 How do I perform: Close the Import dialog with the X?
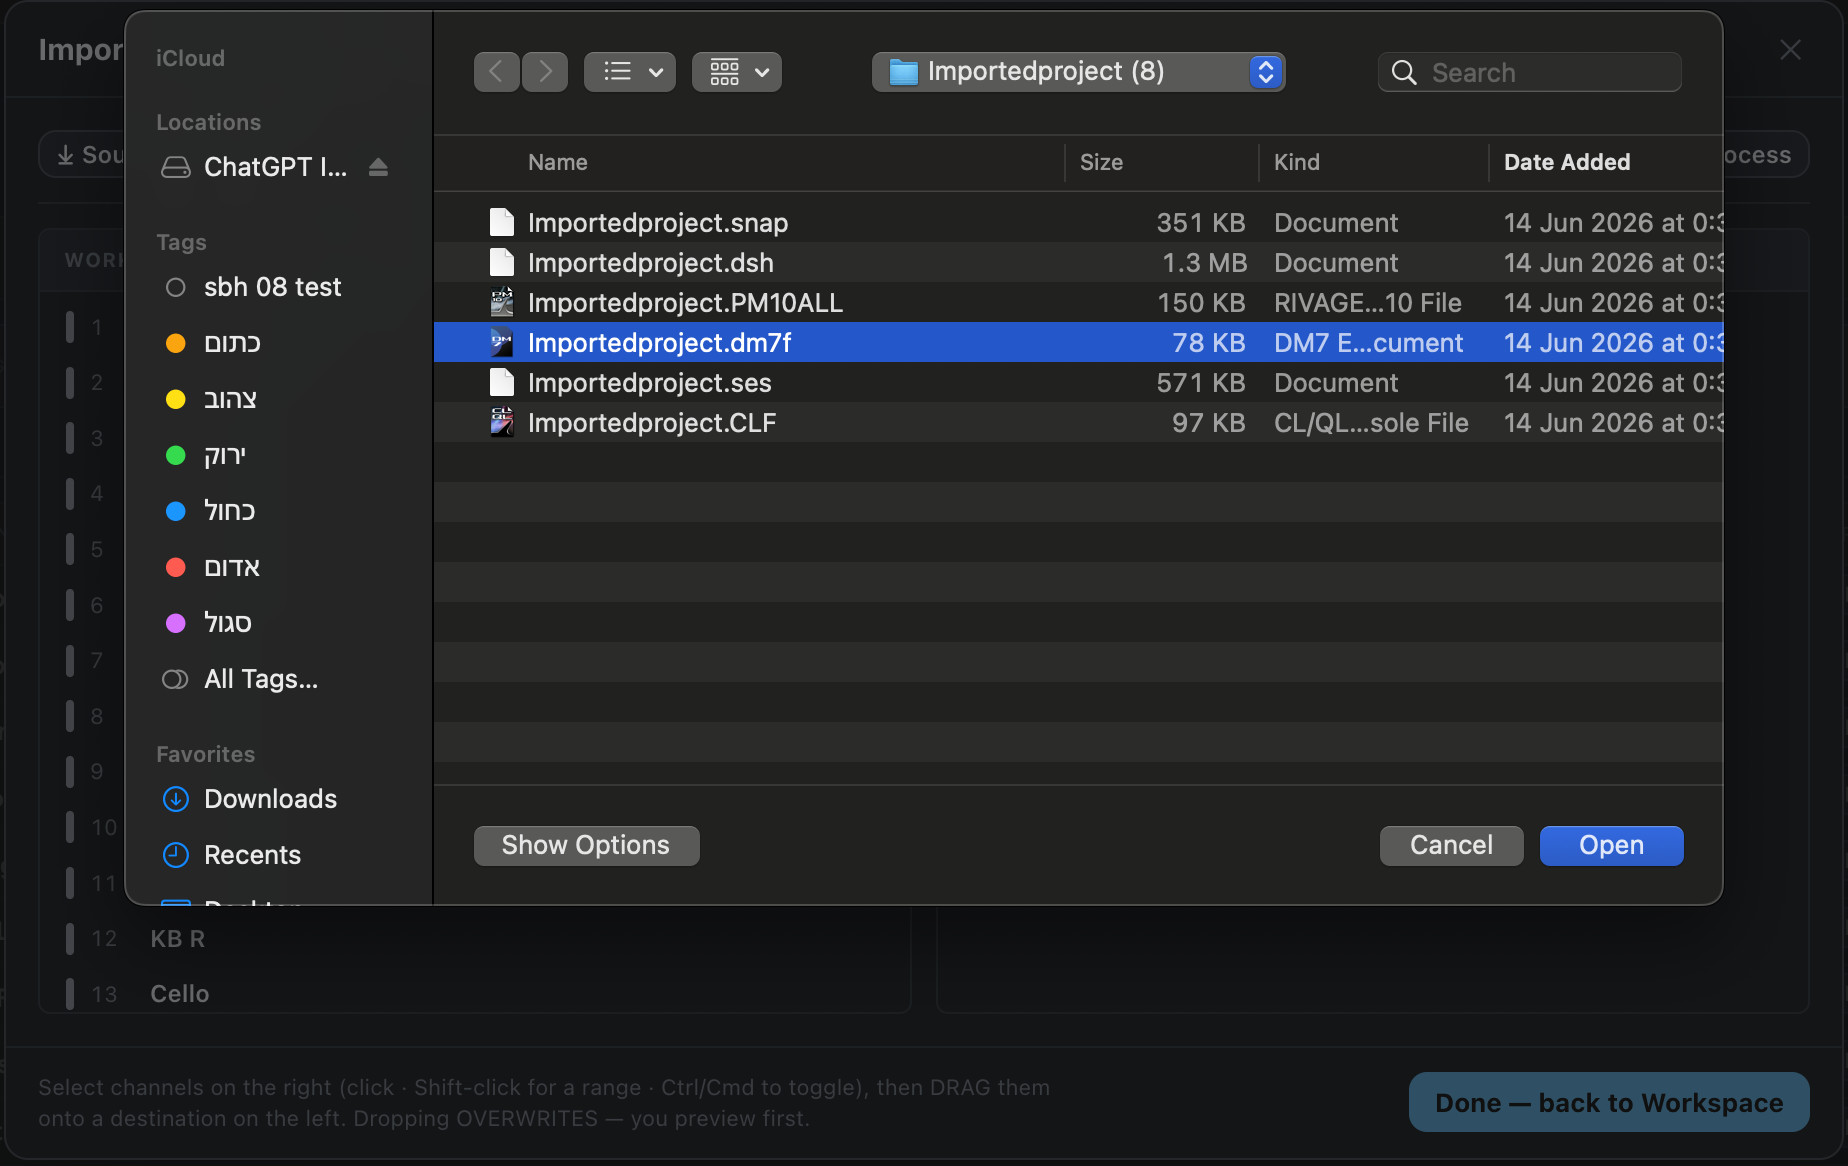coord(1790,50)
